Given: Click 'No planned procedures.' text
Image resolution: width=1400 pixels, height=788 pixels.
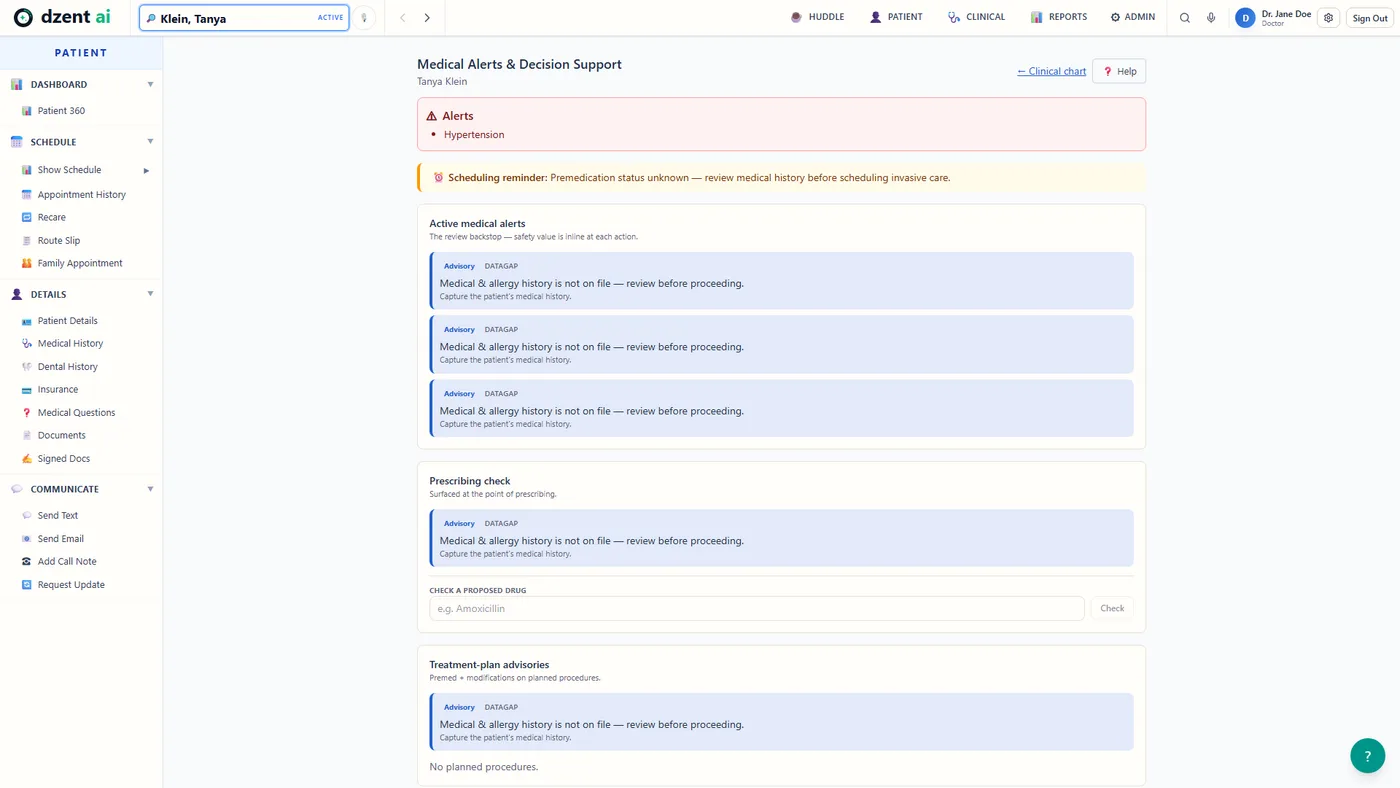Looking at the screenshot, I should pos(484,767).
